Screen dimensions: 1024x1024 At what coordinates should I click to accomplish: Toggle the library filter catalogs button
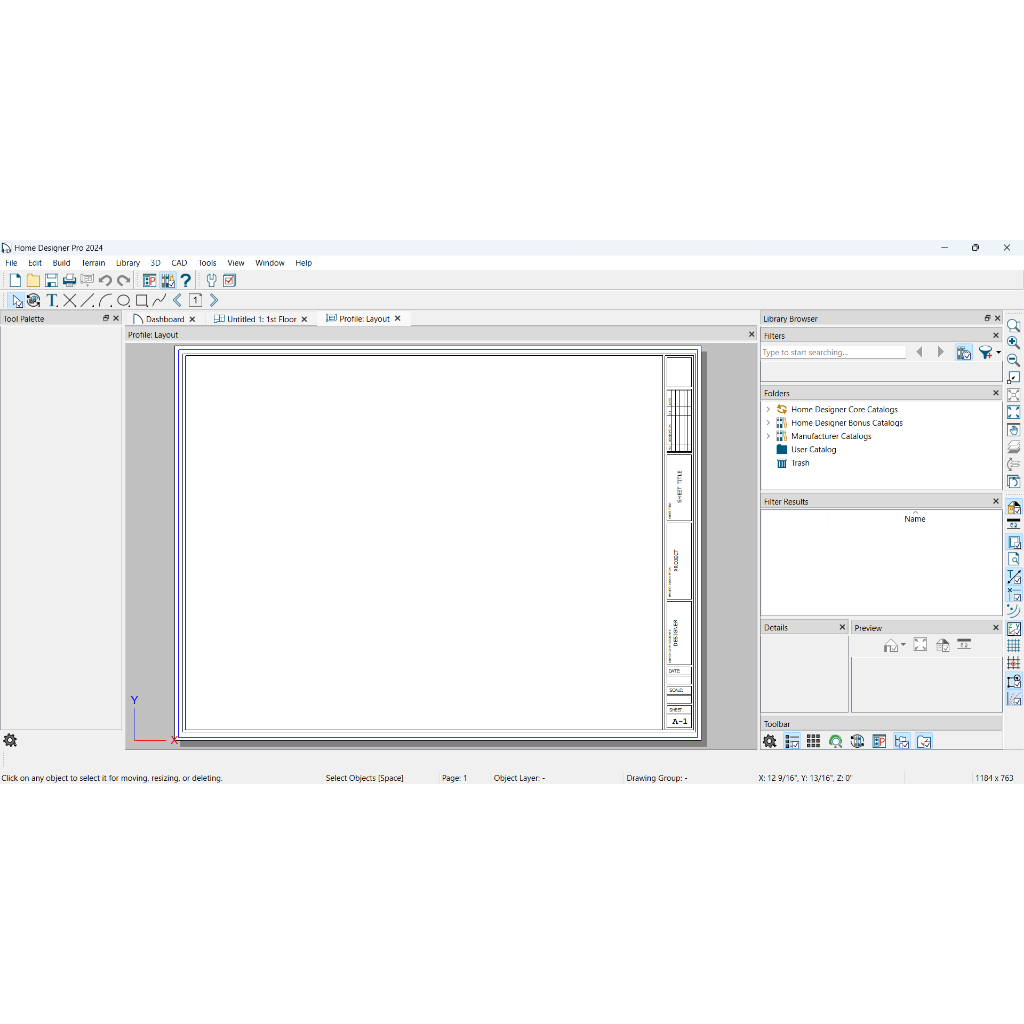[x=964, y=352]
